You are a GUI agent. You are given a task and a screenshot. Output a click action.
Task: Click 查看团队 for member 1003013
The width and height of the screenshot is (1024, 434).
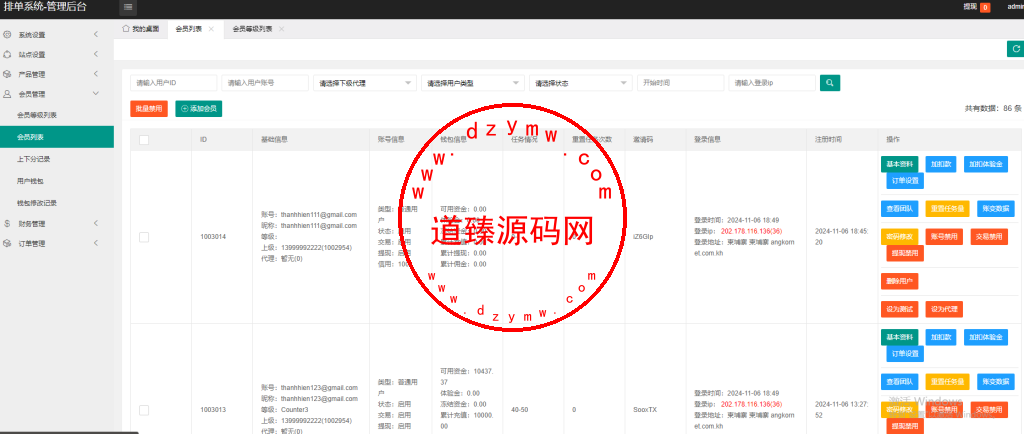(899, 381)
